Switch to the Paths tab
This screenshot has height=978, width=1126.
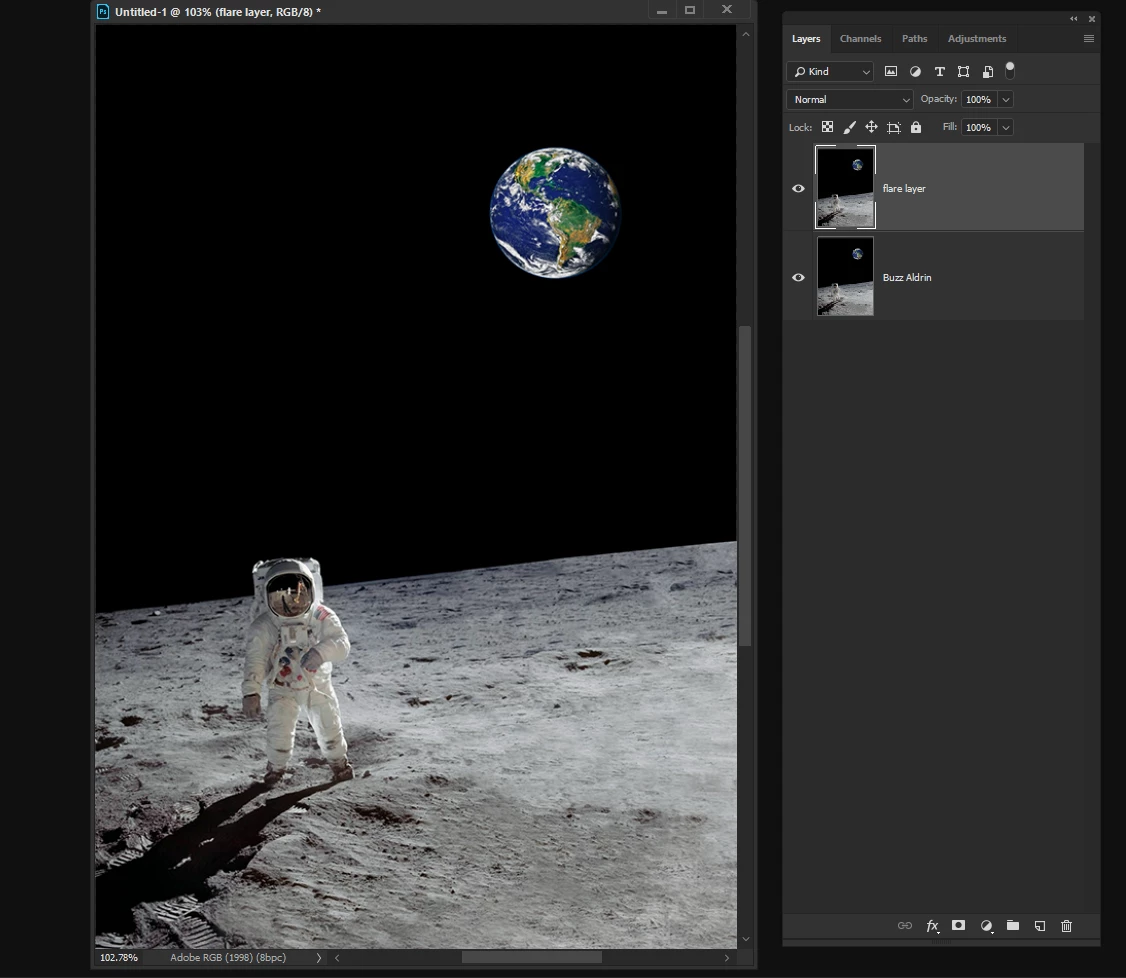click(914, 39)
